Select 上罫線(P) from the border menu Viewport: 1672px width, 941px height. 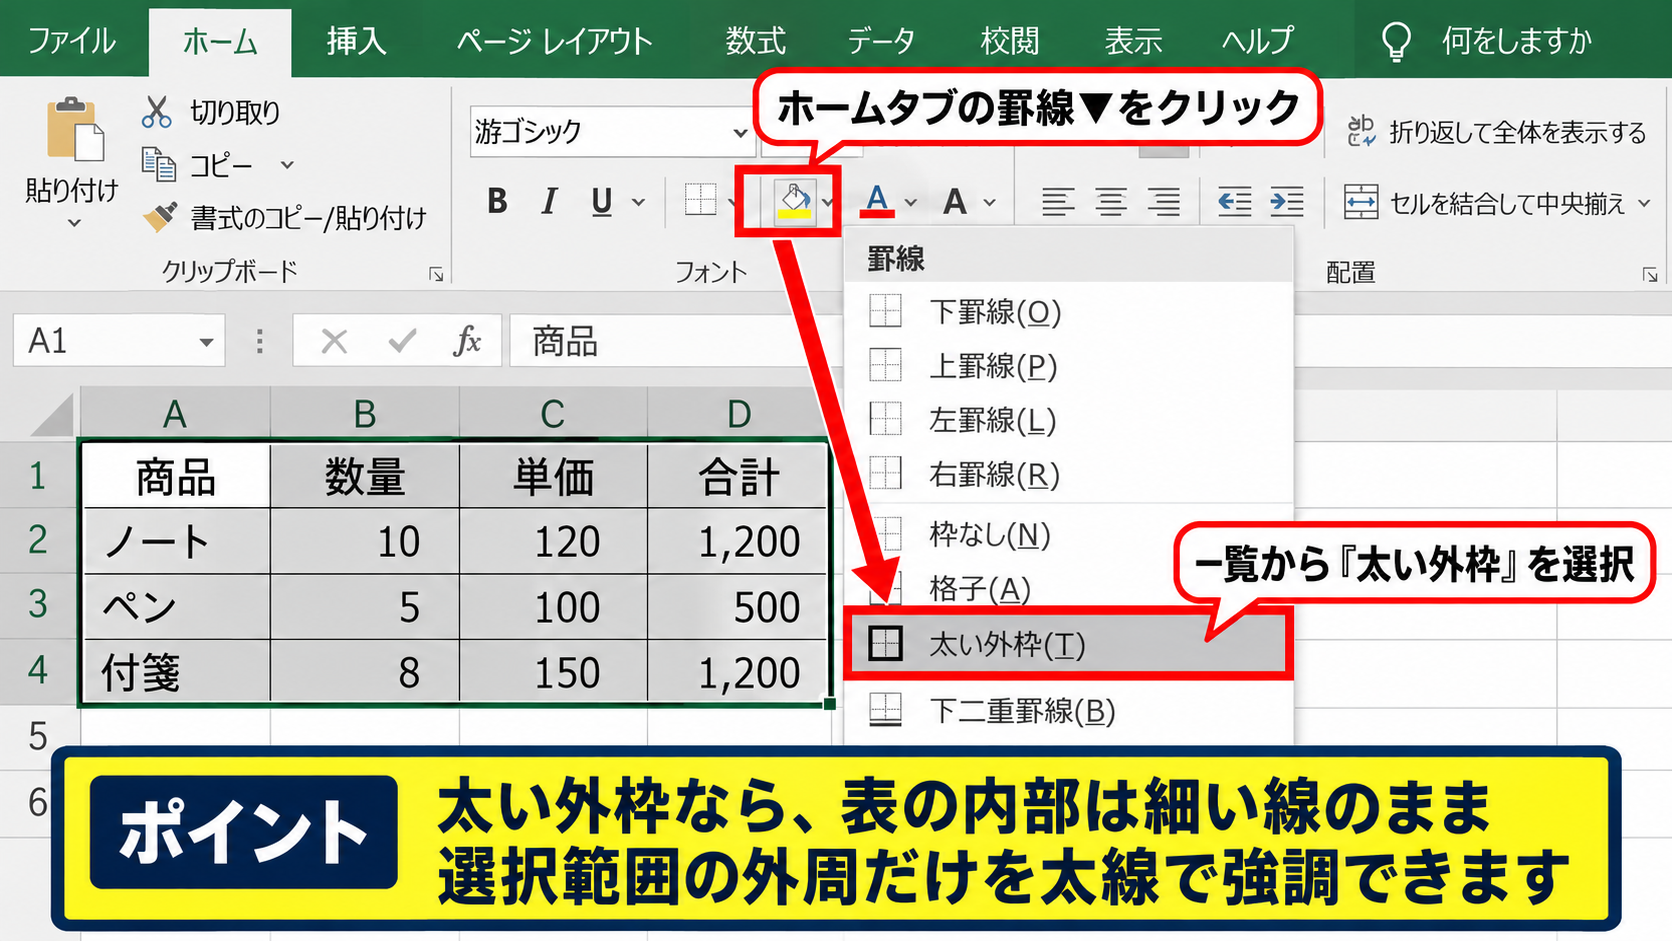point(1068,366)
